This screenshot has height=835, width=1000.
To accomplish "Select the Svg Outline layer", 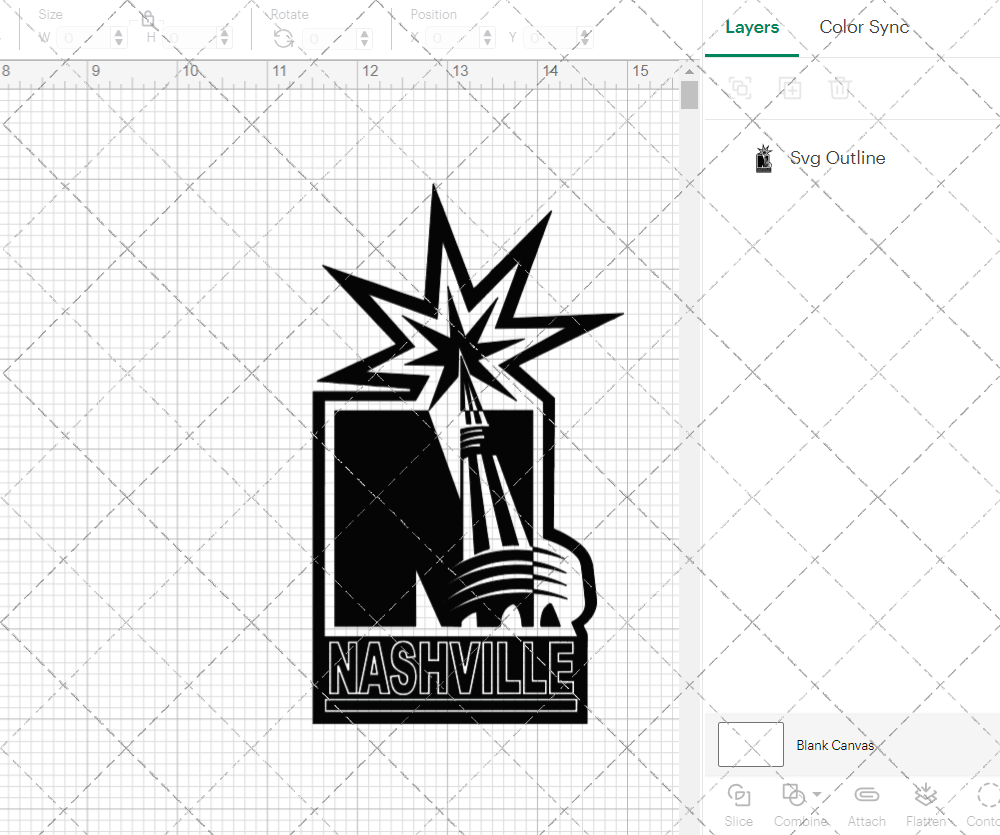I will point(853,158).
